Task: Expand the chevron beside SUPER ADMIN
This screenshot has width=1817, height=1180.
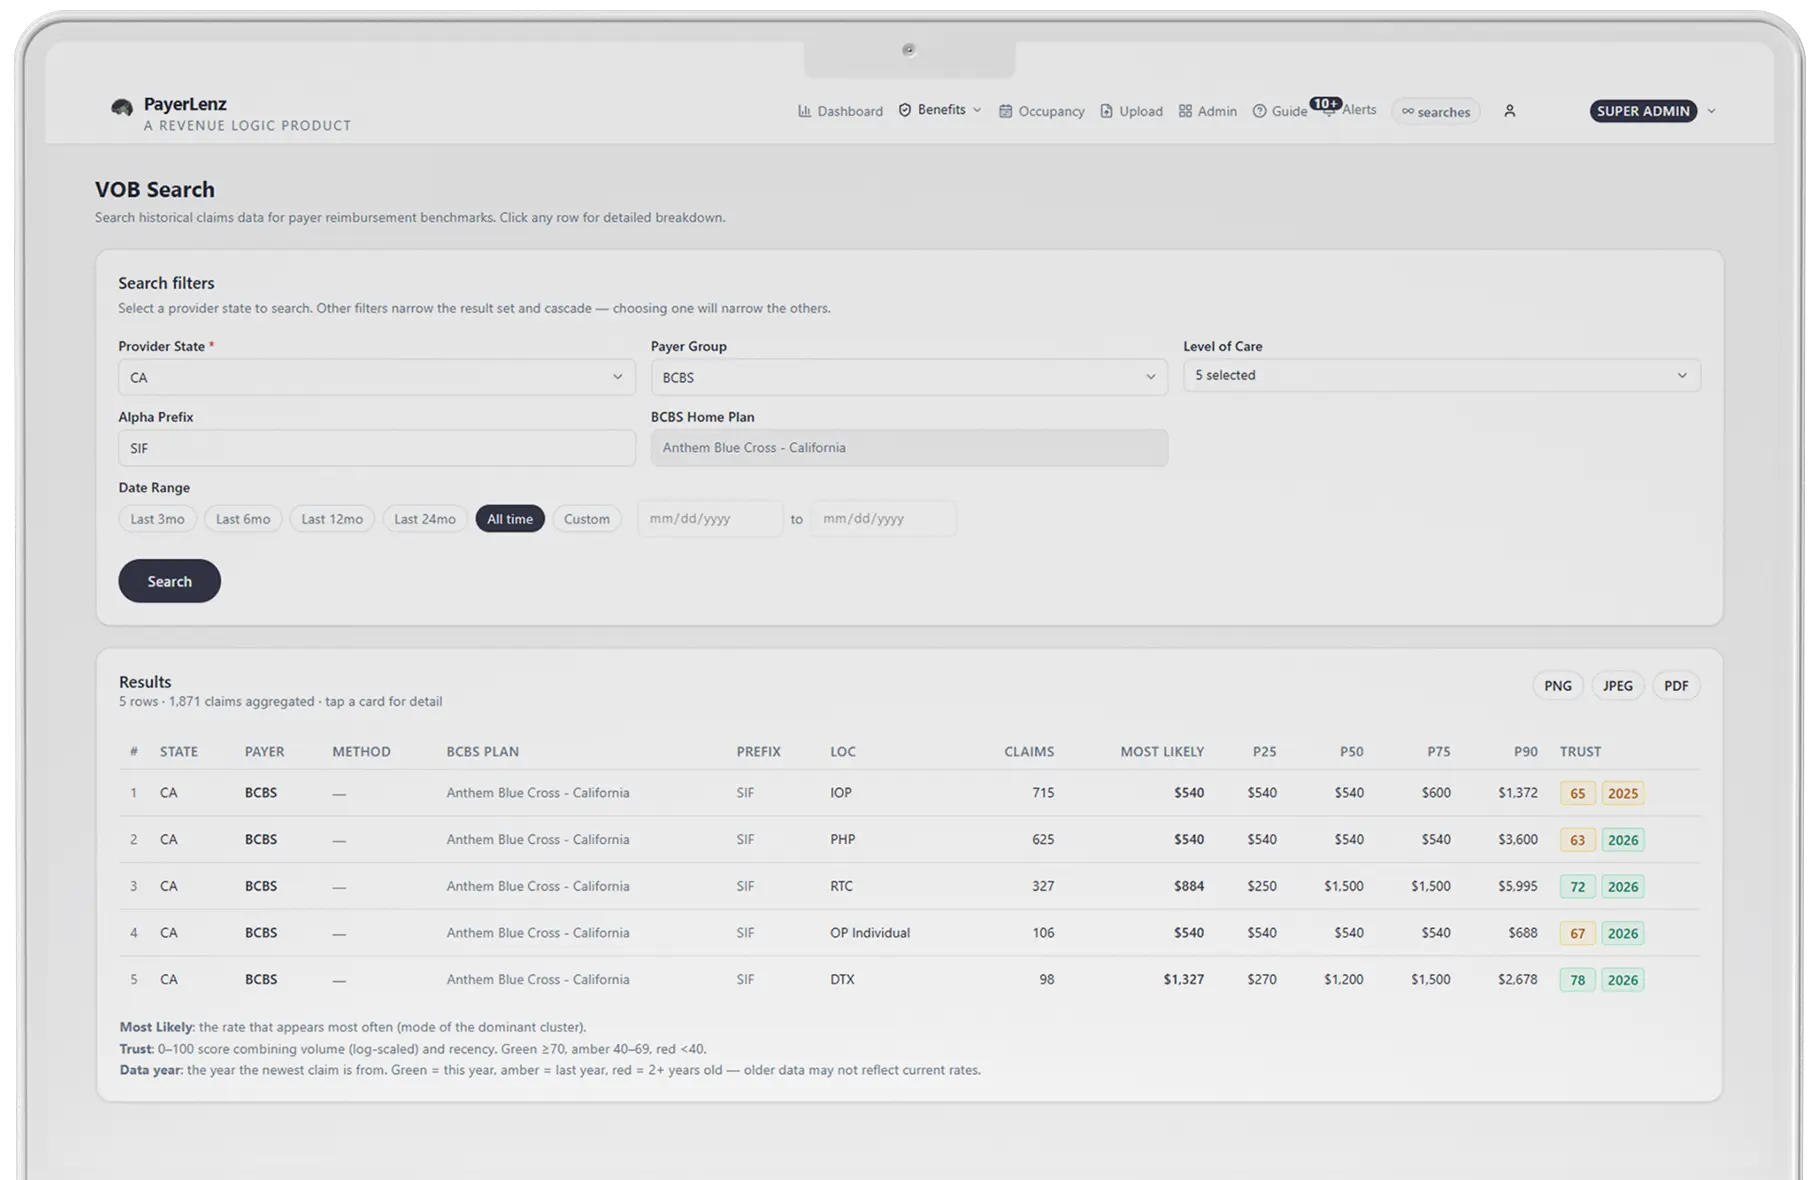Action: coord(1711,111)
